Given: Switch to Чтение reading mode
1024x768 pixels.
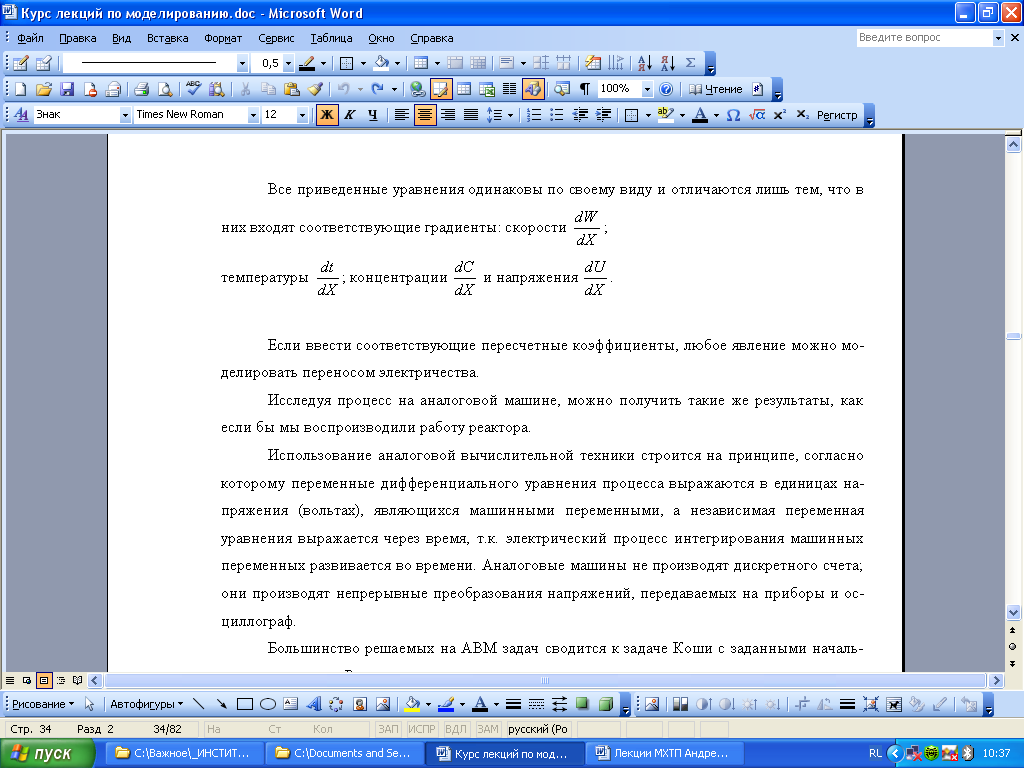Looking at the screenshot, I should point(716,89).
